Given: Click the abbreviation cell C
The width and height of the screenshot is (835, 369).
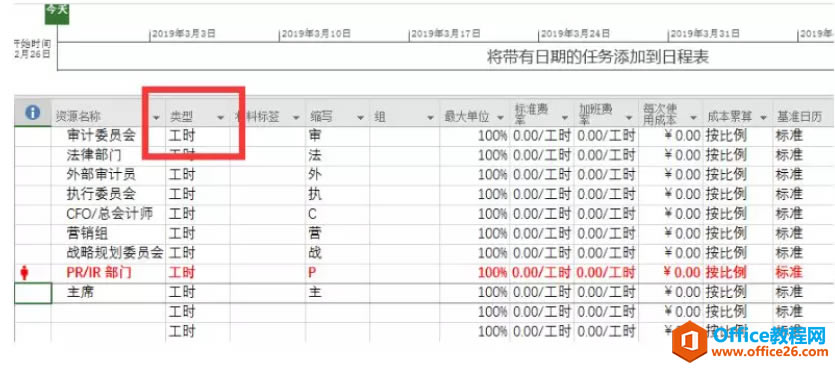Looking at the screenshot, I should click(x=337, y=214).
